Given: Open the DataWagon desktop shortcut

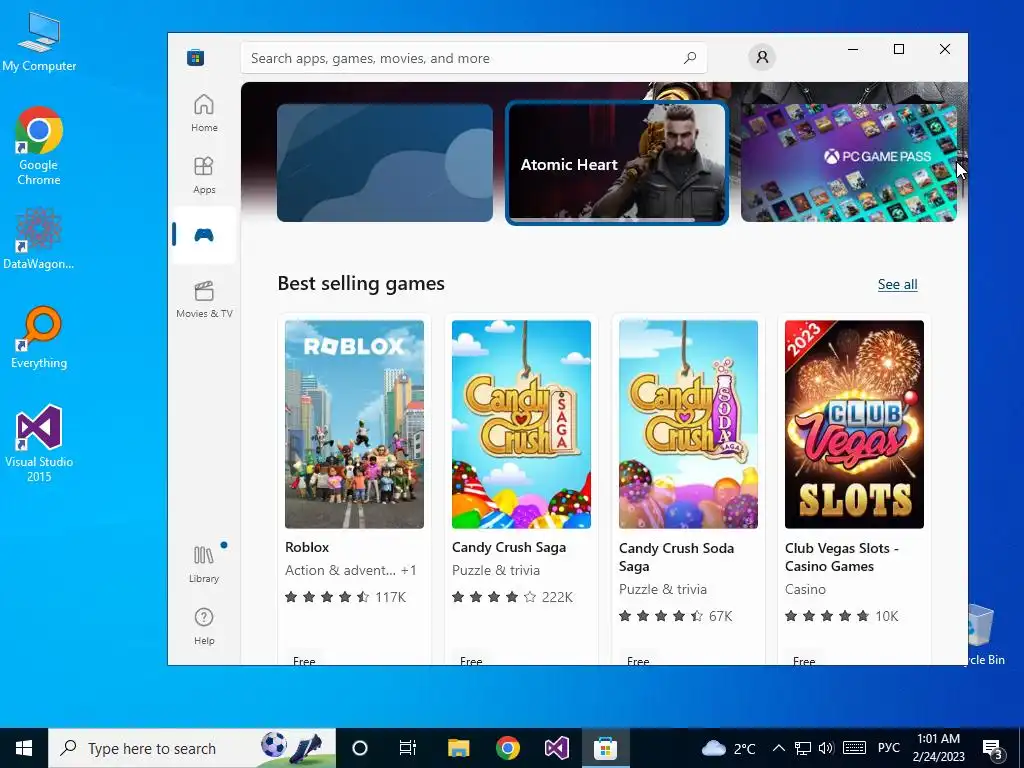Looking at the screenshot, I should coord(39,238).
